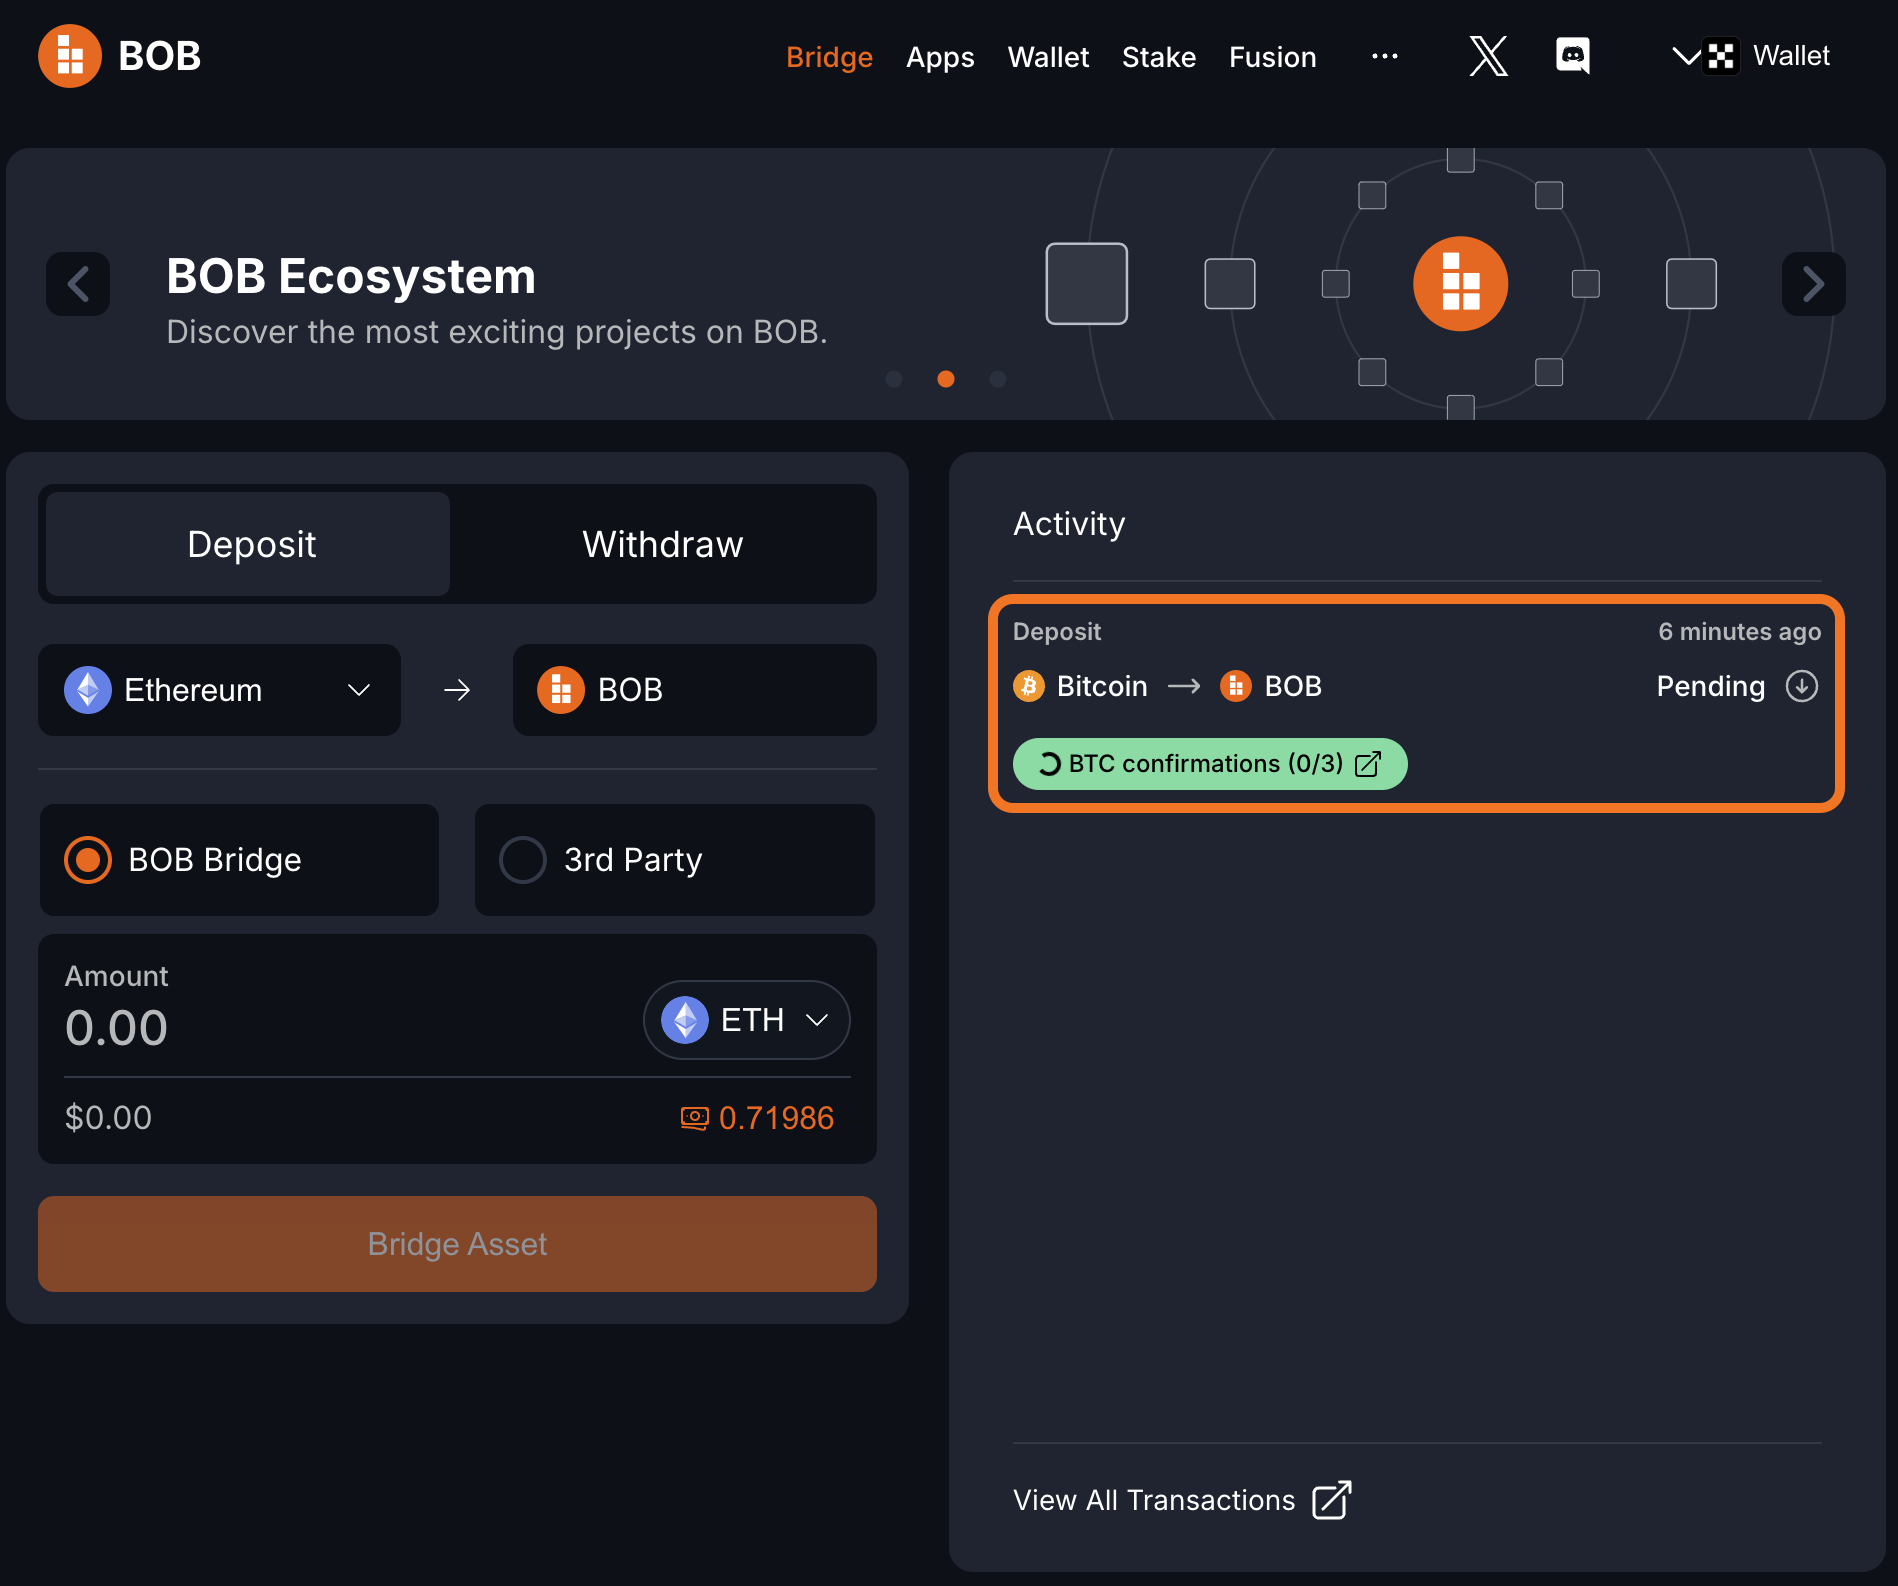Open View All Transactions link

[x=1181, y=1500]
